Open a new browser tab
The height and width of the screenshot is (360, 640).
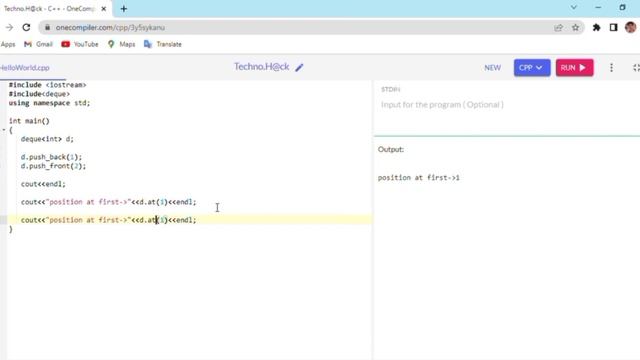coord(124,9)
